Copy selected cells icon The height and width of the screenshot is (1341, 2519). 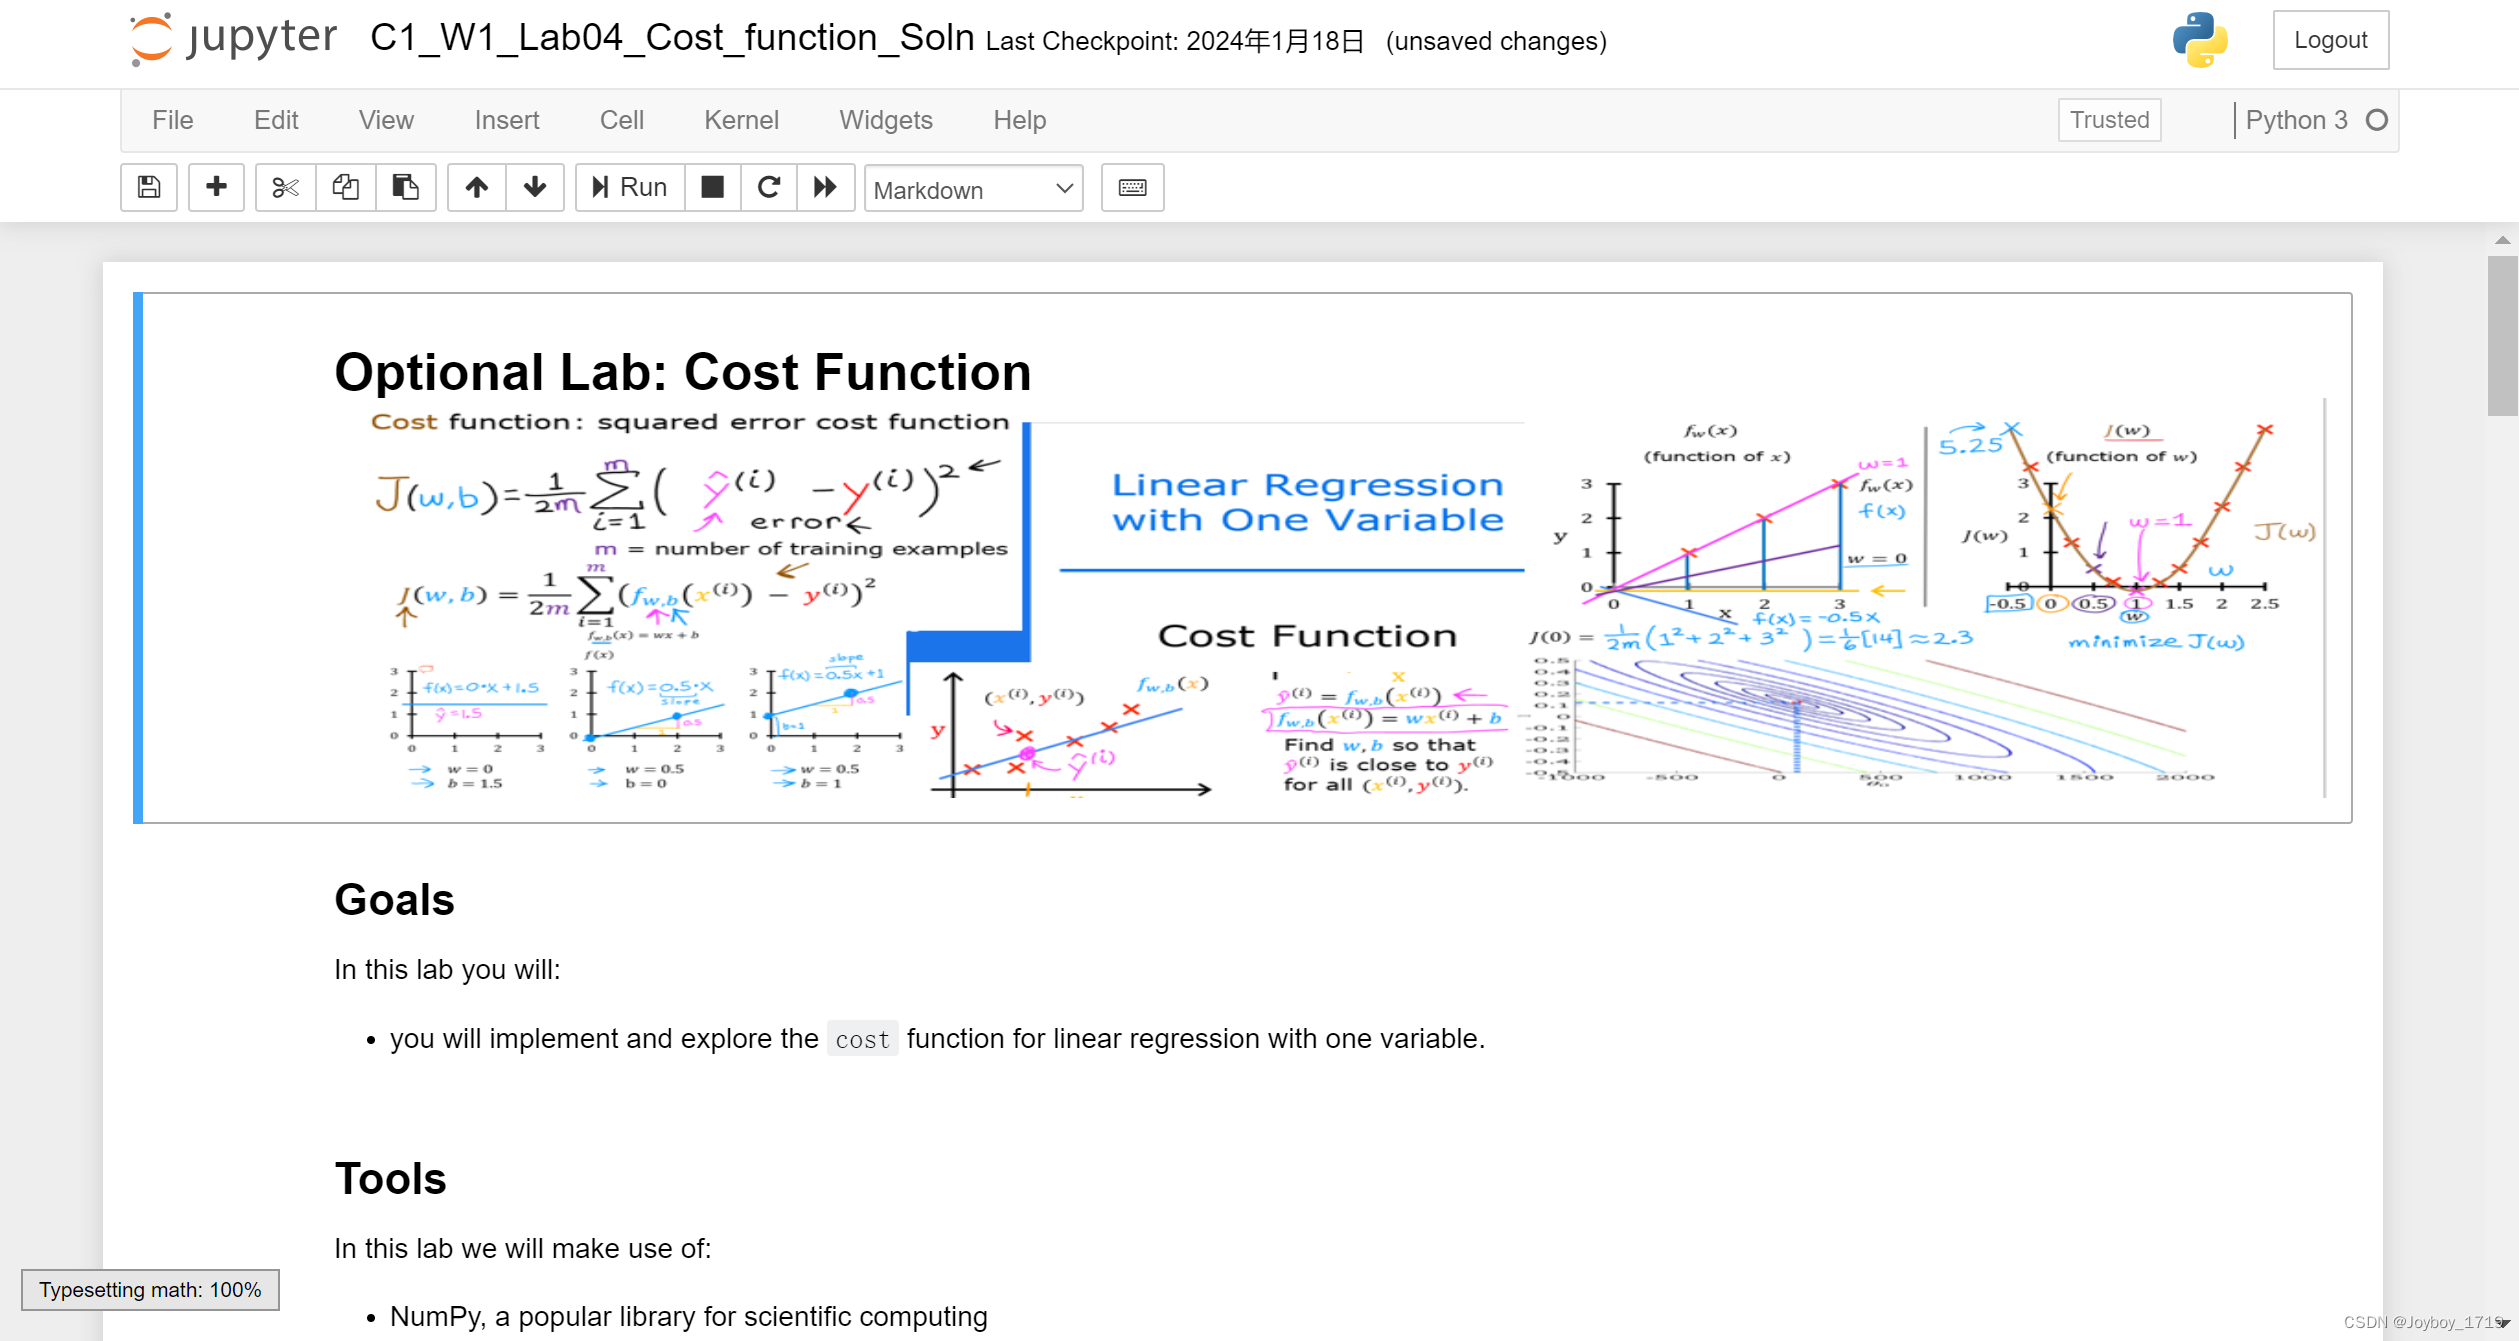[346, 187]
